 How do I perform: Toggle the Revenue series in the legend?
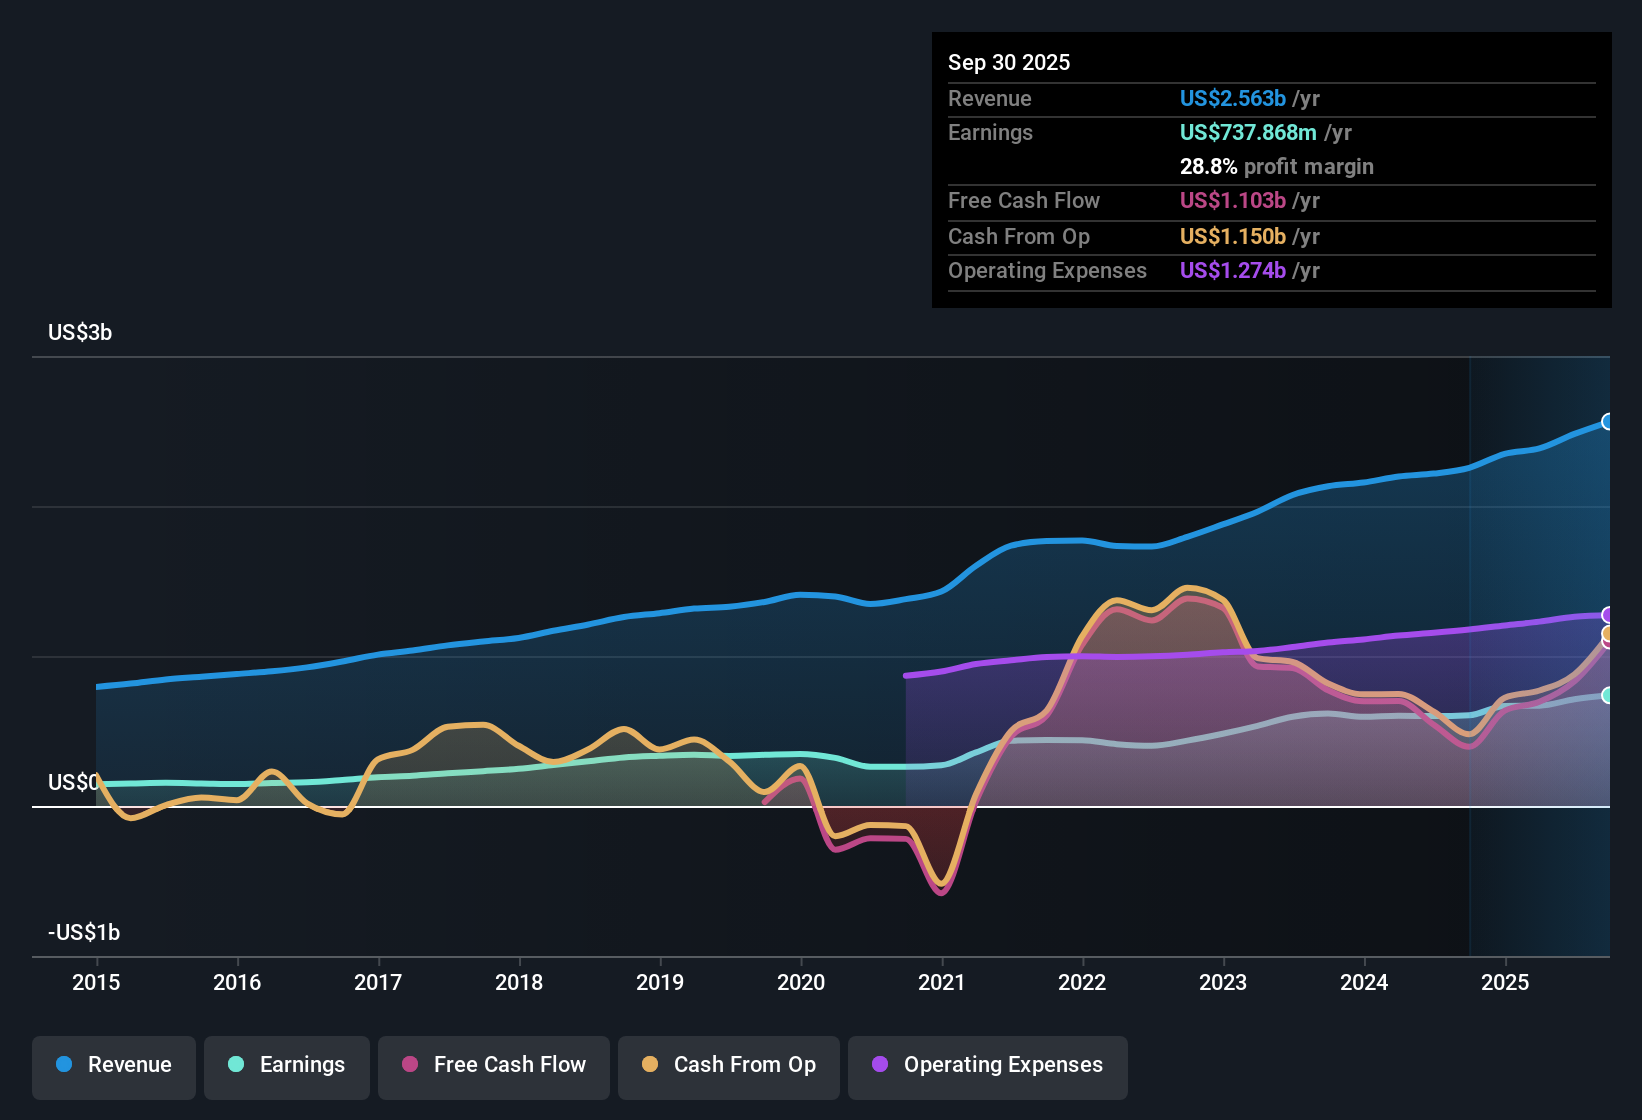coord(113,1065)
